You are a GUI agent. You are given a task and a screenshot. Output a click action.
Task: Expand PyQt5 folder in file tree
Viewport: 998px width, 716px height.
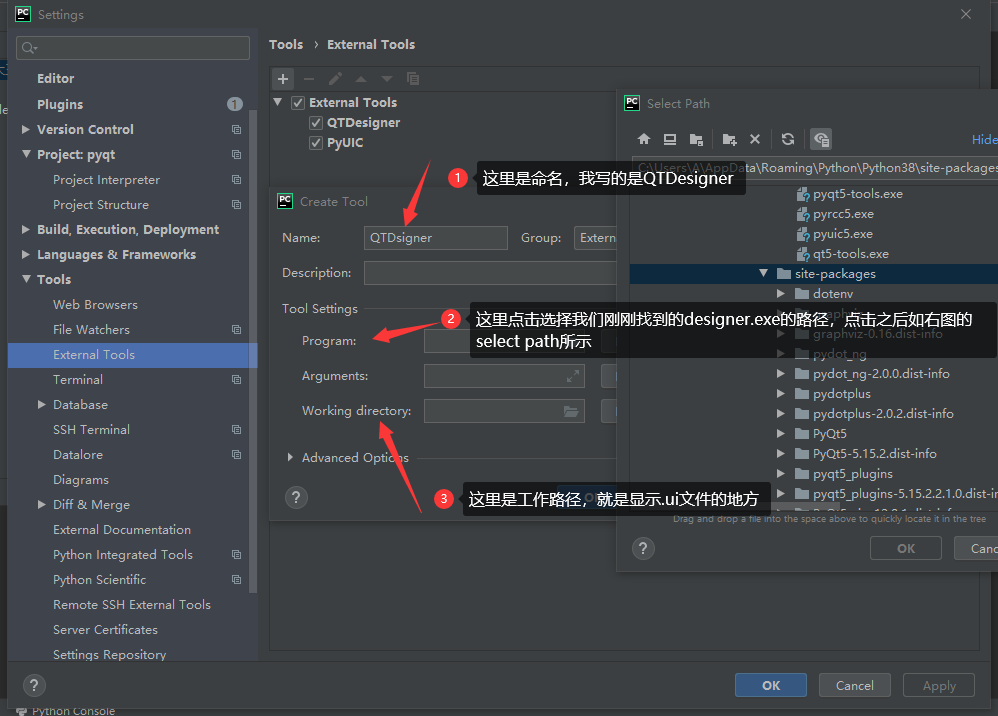781,433
